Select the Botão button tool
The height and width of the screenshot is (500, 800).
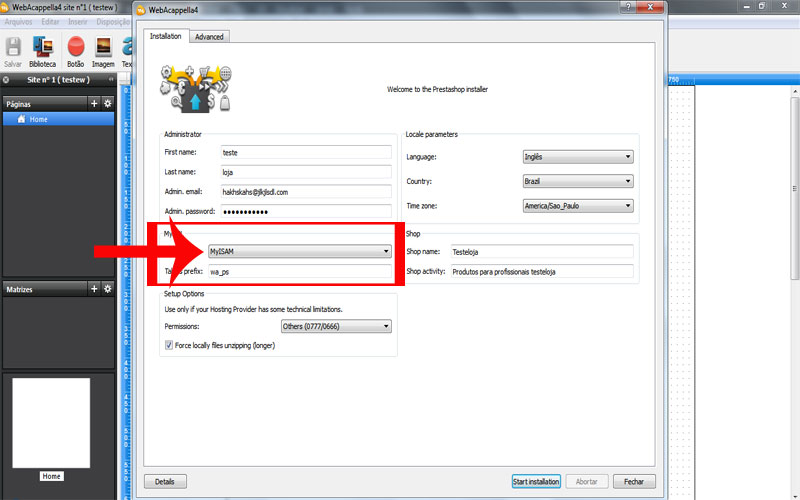point(76,47)
